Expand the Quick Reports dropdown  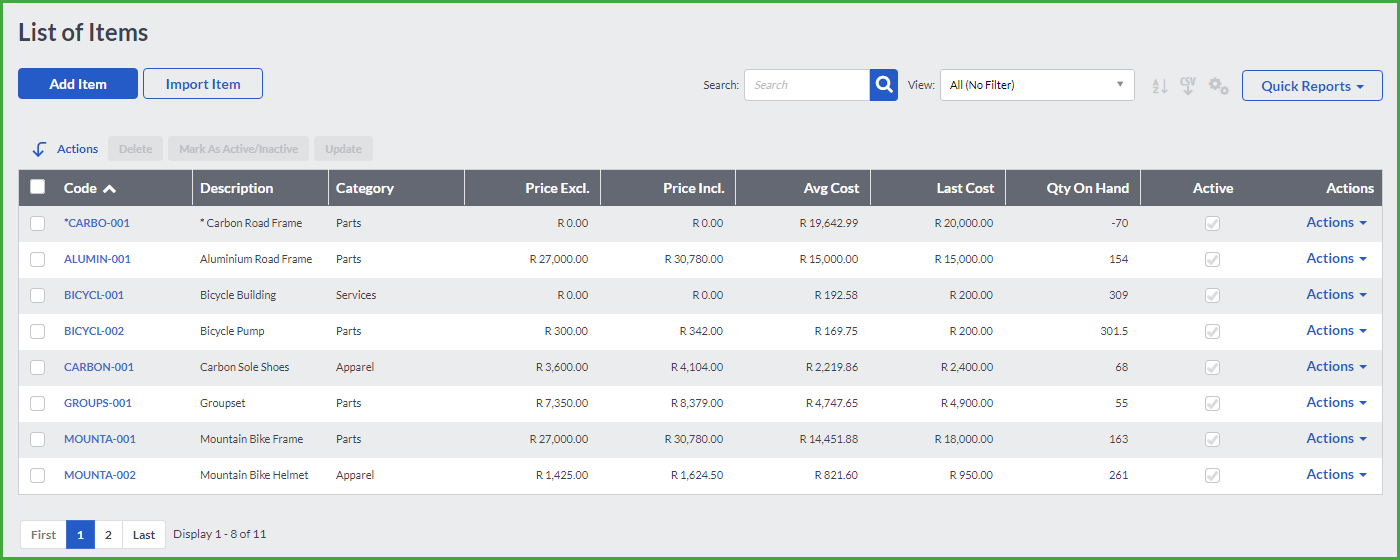(1312, 86)
